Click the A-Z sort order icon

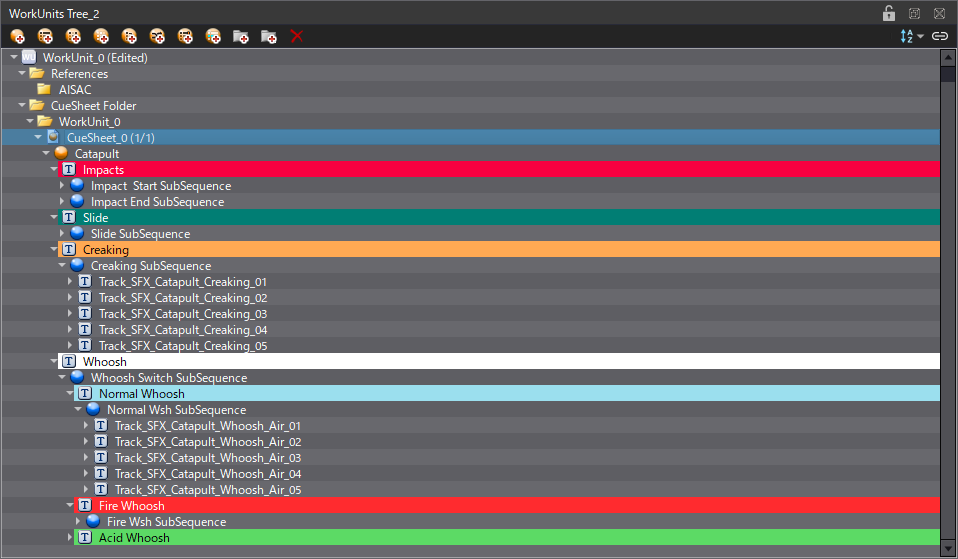907,37
